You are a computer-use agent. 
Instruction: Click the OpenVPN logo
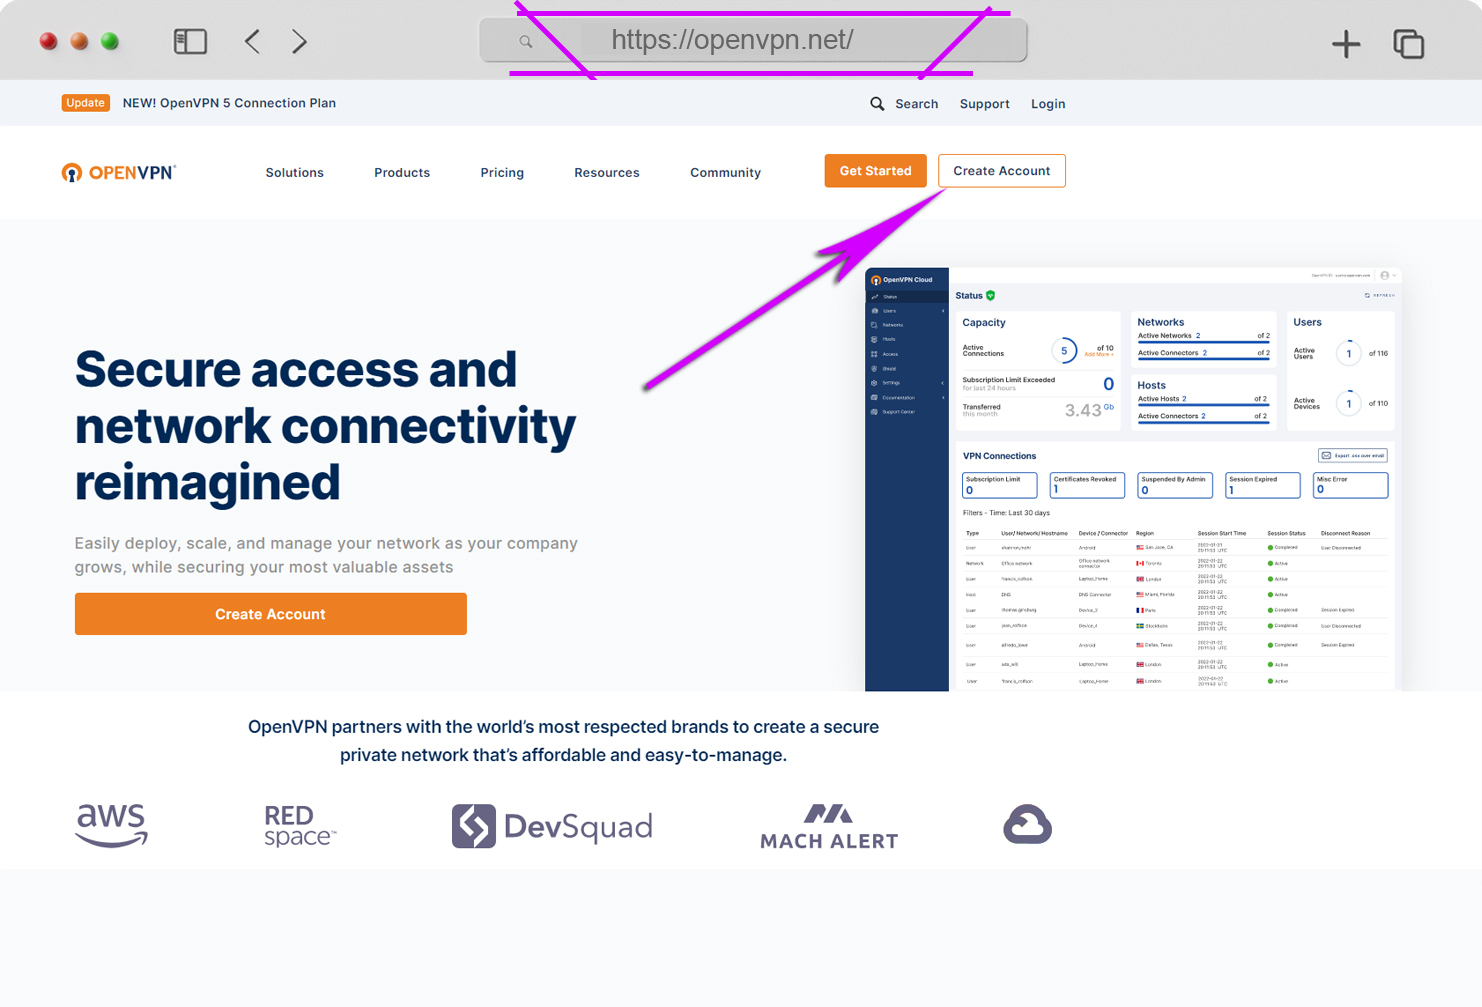118,172
